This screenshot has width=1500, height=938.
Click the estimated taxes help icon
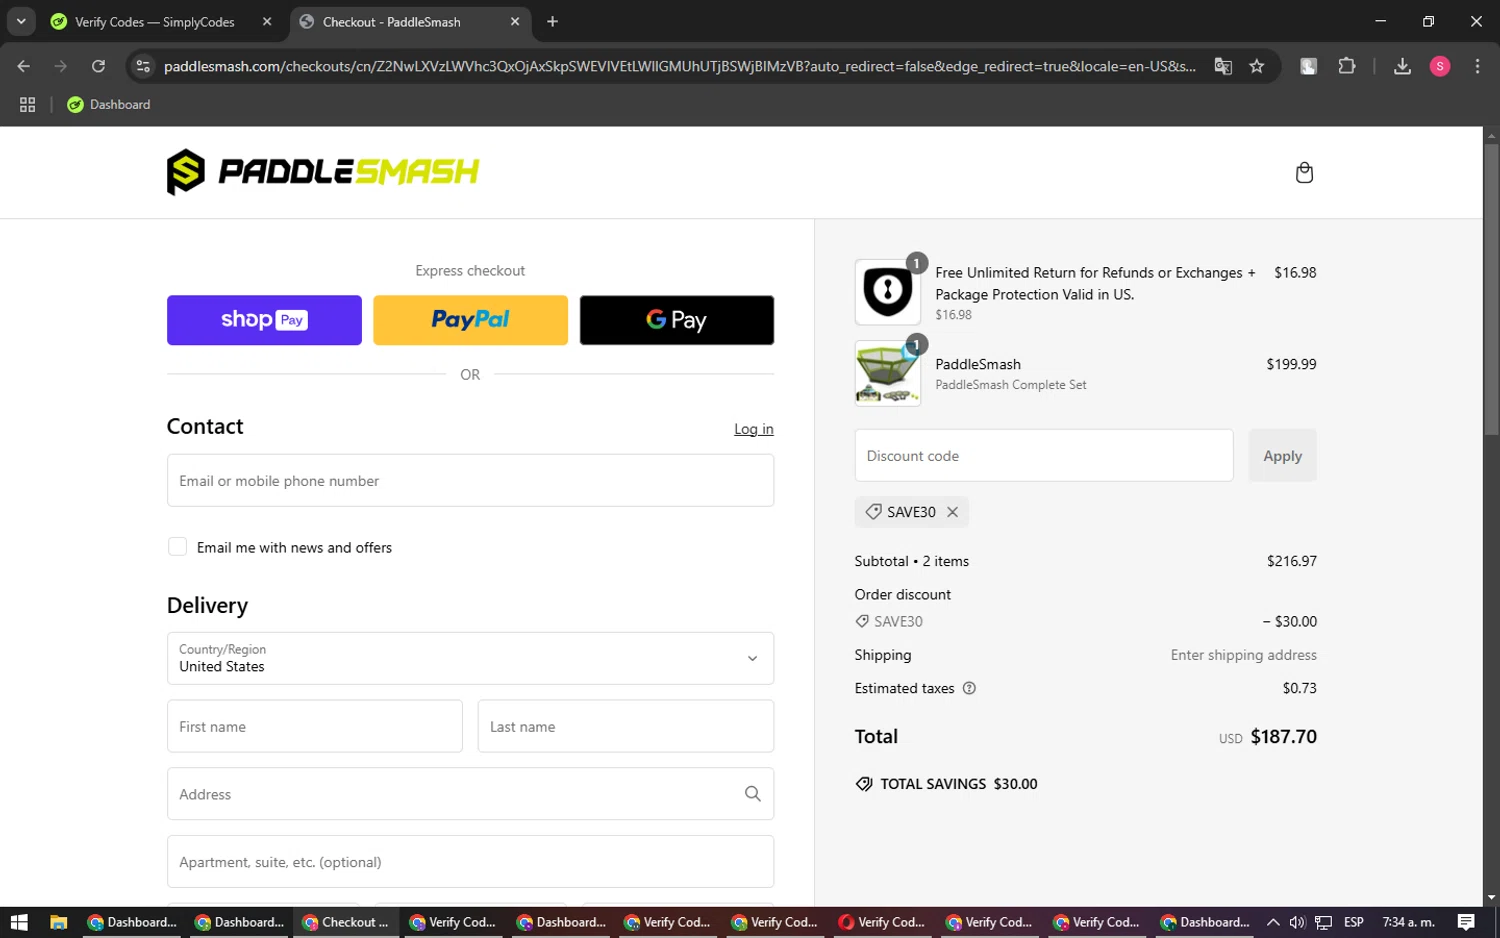pyautogui.click(x=969, y=688)
